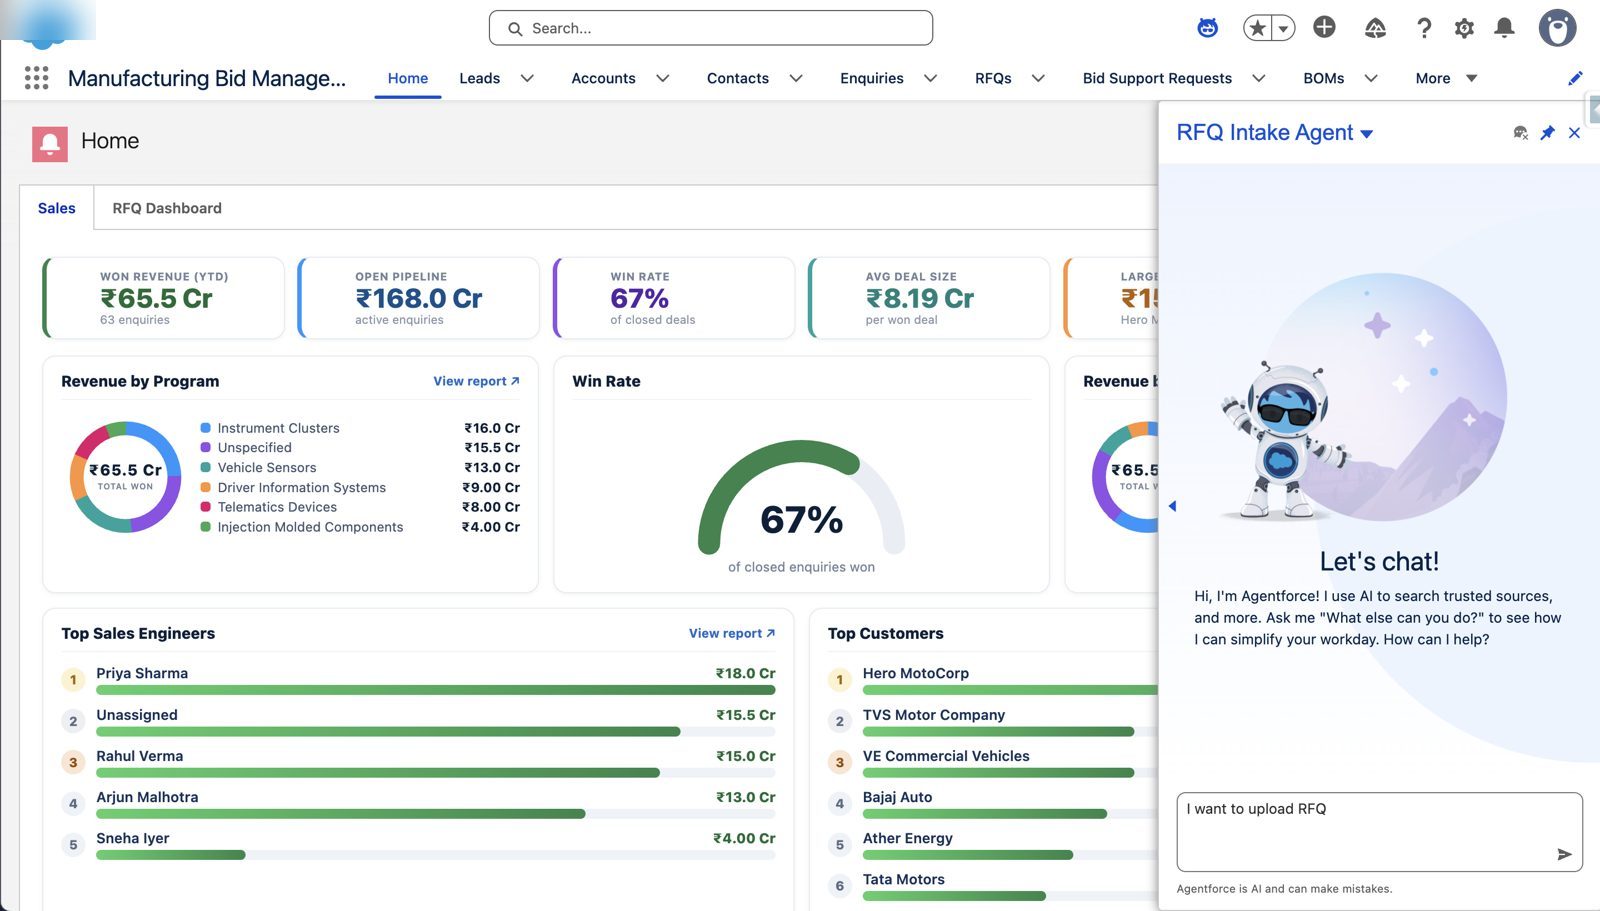This screenshot has width=1600, height=911.
Task: Click the Agentforce astro icon in header
Action: click(x=1208, y=28)
